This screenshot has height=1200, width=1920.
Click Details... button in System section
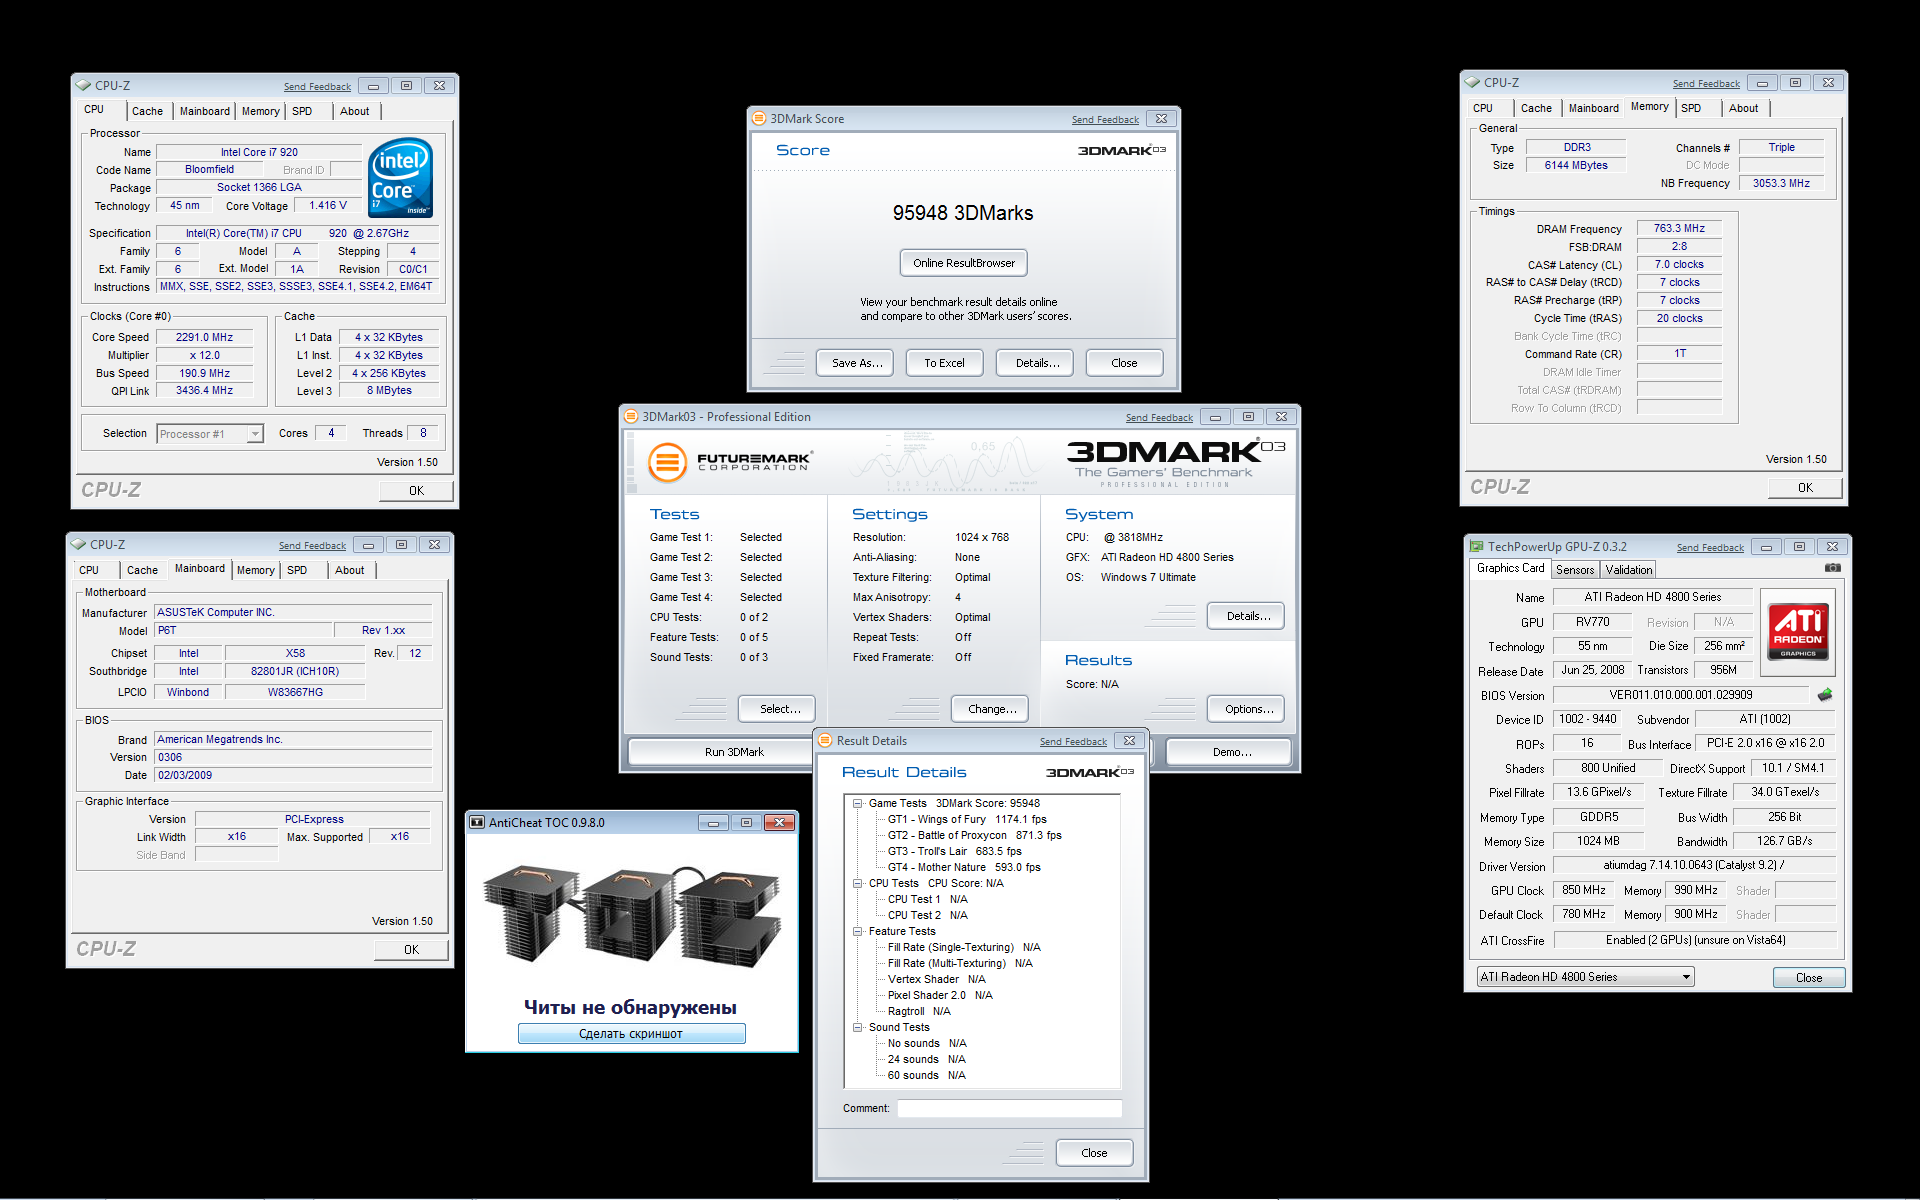click(1248, 616)
